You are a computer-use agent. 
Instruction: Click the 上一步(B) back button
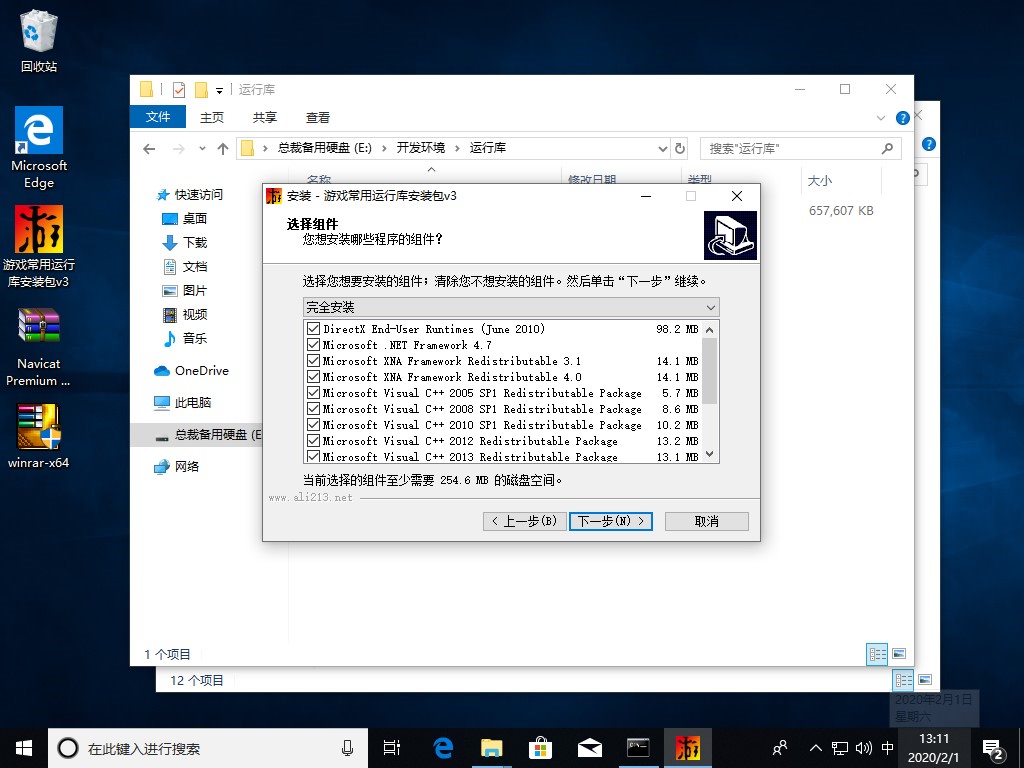point(524,521)
